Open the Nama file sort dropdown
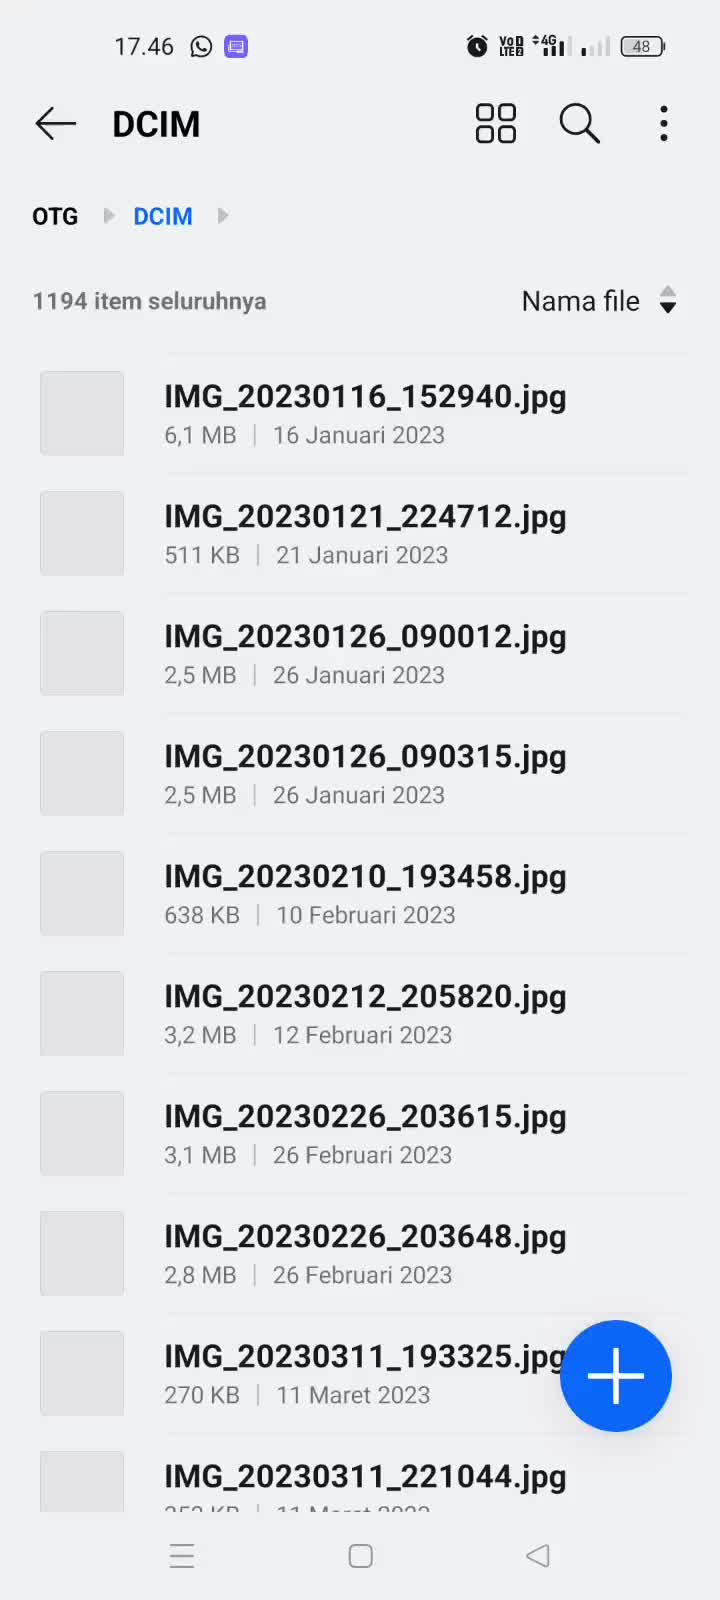This screenshot has height=1600, width=720. (599, 301)
